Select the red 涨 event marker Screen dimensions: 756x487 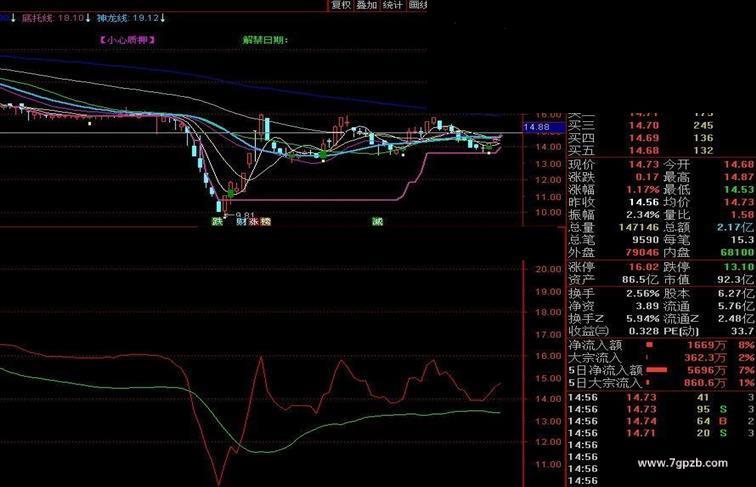[x=254, y=221]
